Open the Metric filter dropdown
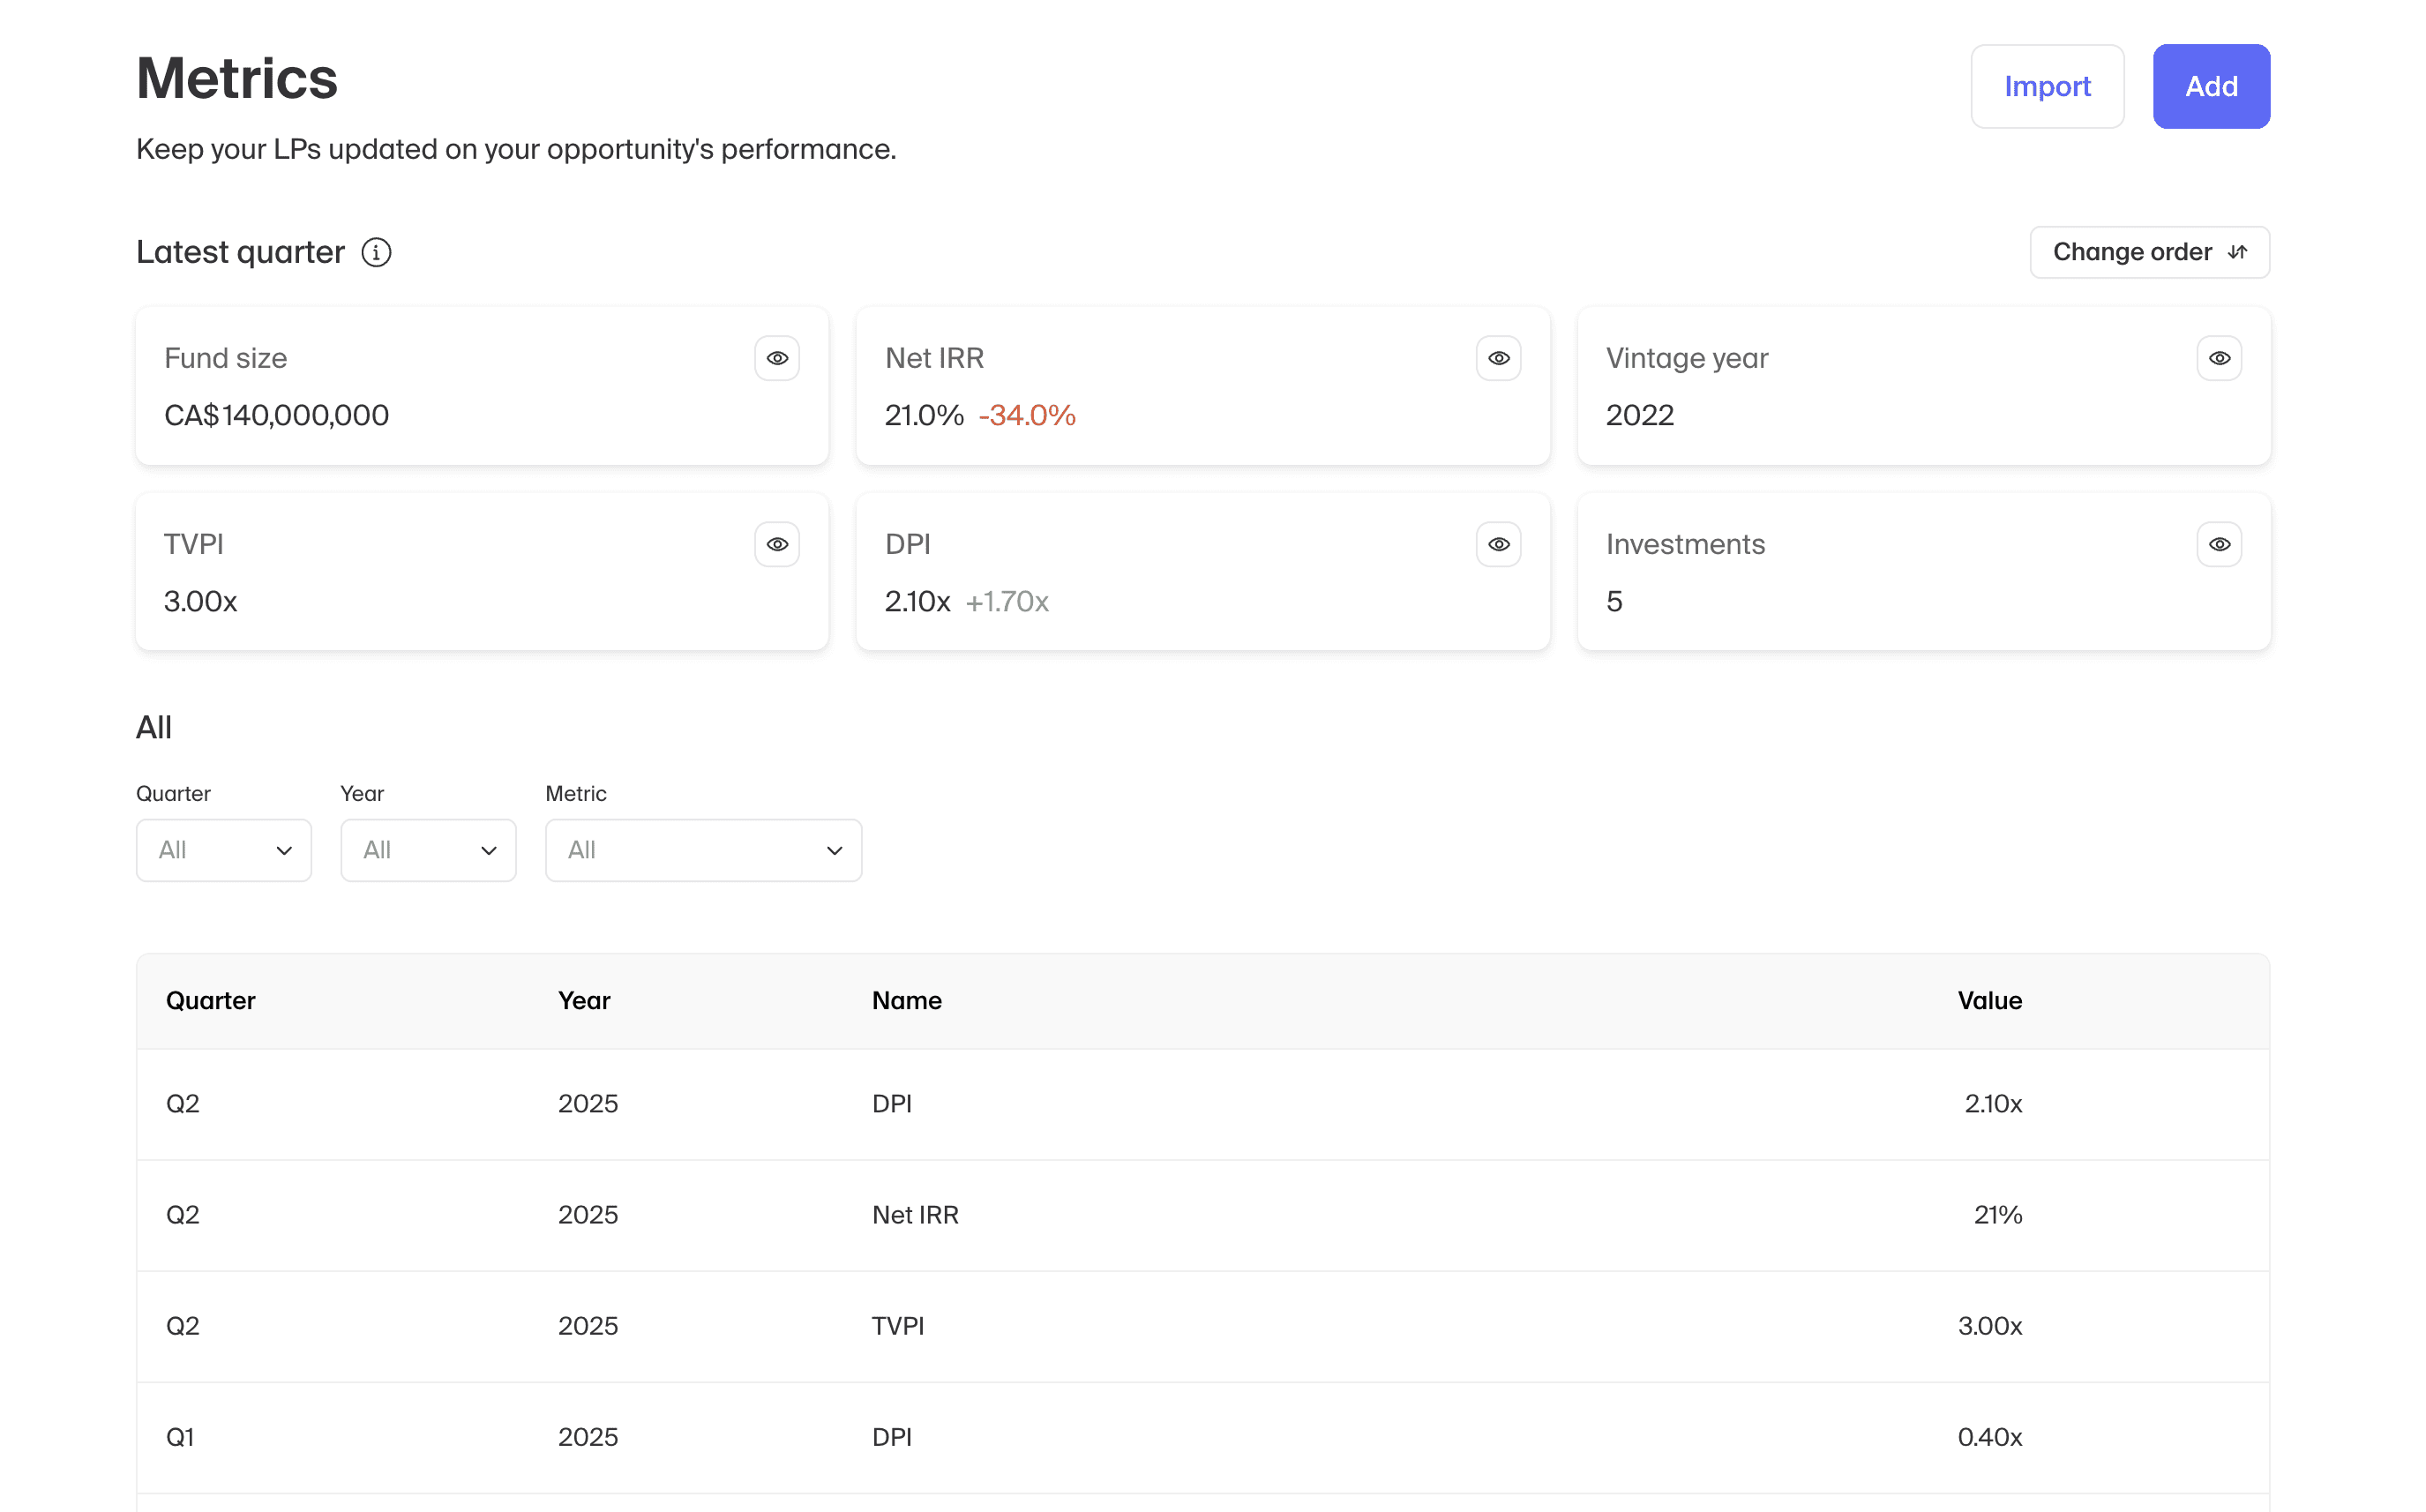 [x=703, y=850]
